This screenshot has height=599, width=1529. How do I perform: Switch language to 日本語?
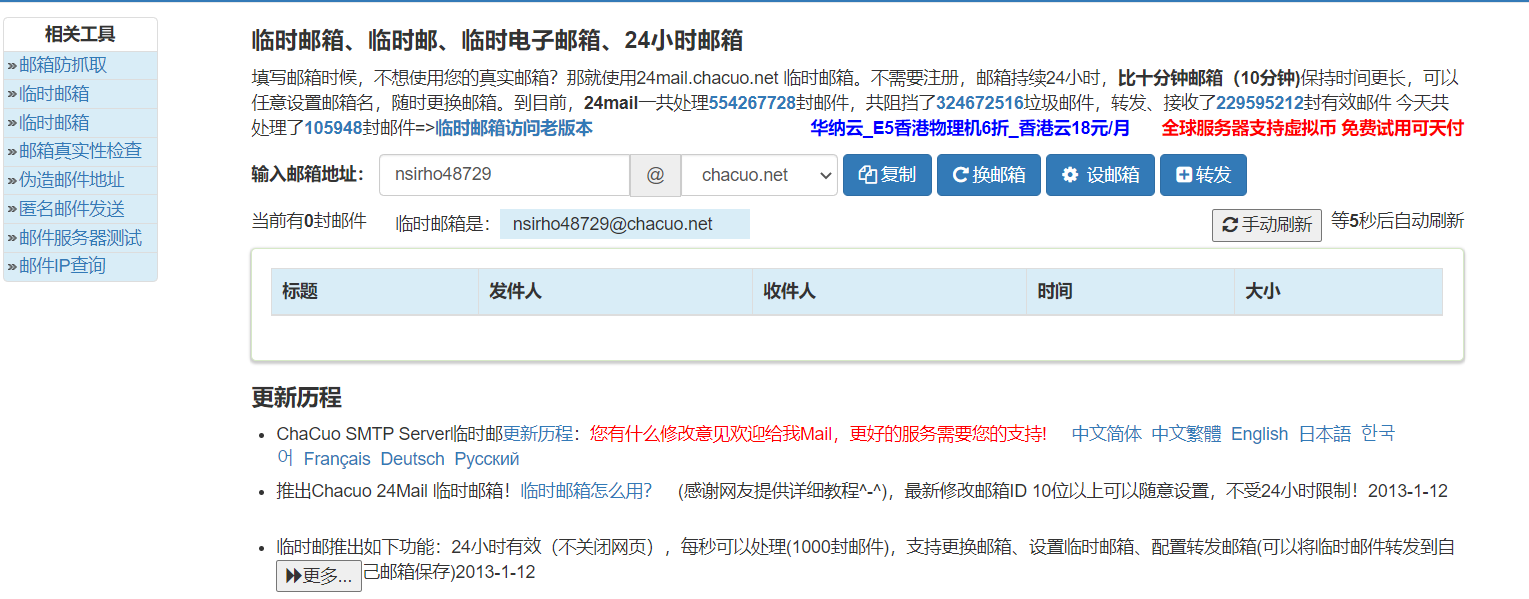[1324, 434]
